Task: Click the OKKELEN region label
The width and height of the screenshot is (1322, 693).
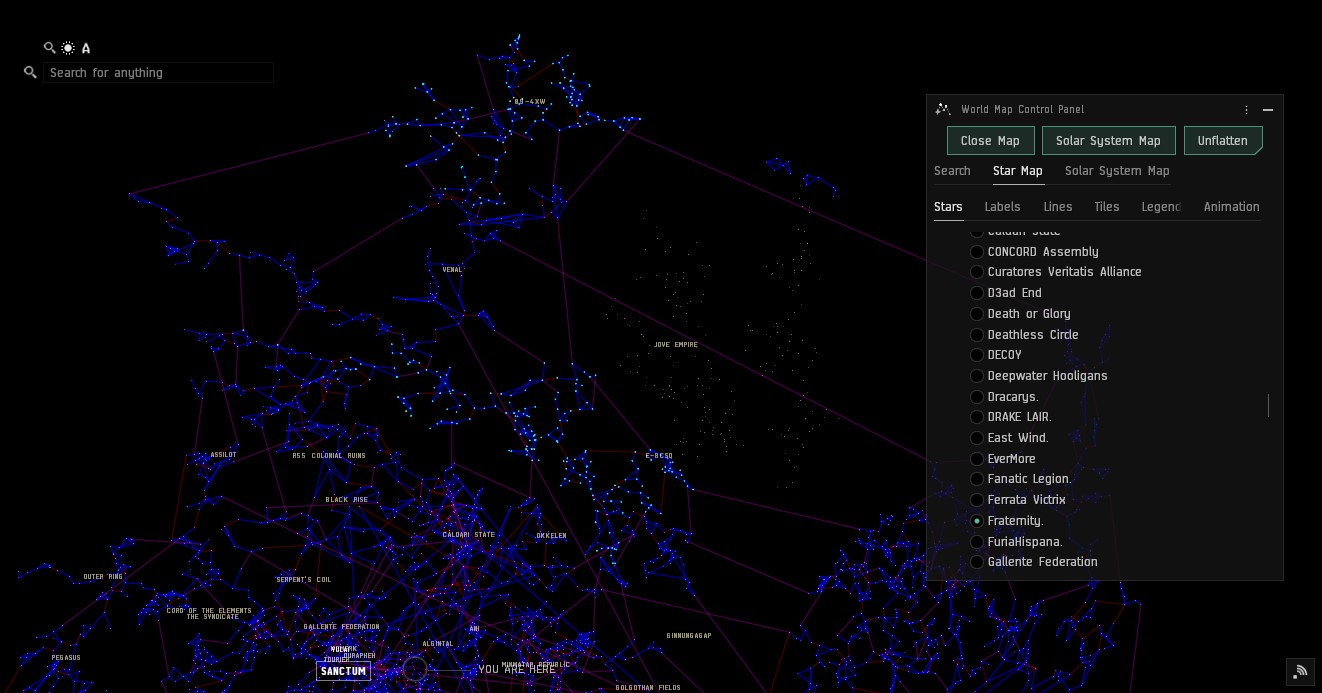Action: (551, 536)
